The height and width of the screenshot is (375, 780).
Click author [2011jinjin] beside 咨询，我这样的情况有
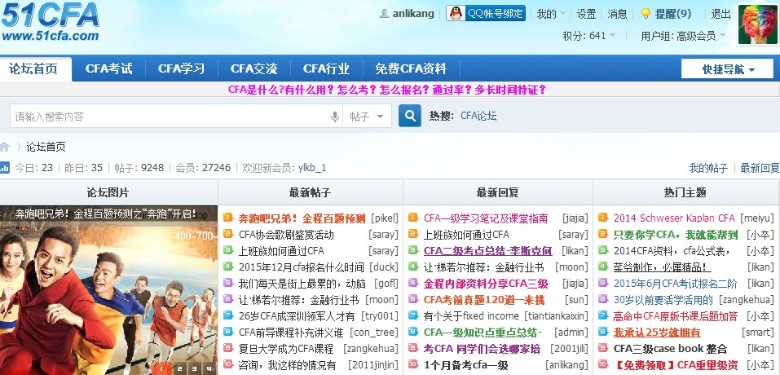(x=374, y=365)
